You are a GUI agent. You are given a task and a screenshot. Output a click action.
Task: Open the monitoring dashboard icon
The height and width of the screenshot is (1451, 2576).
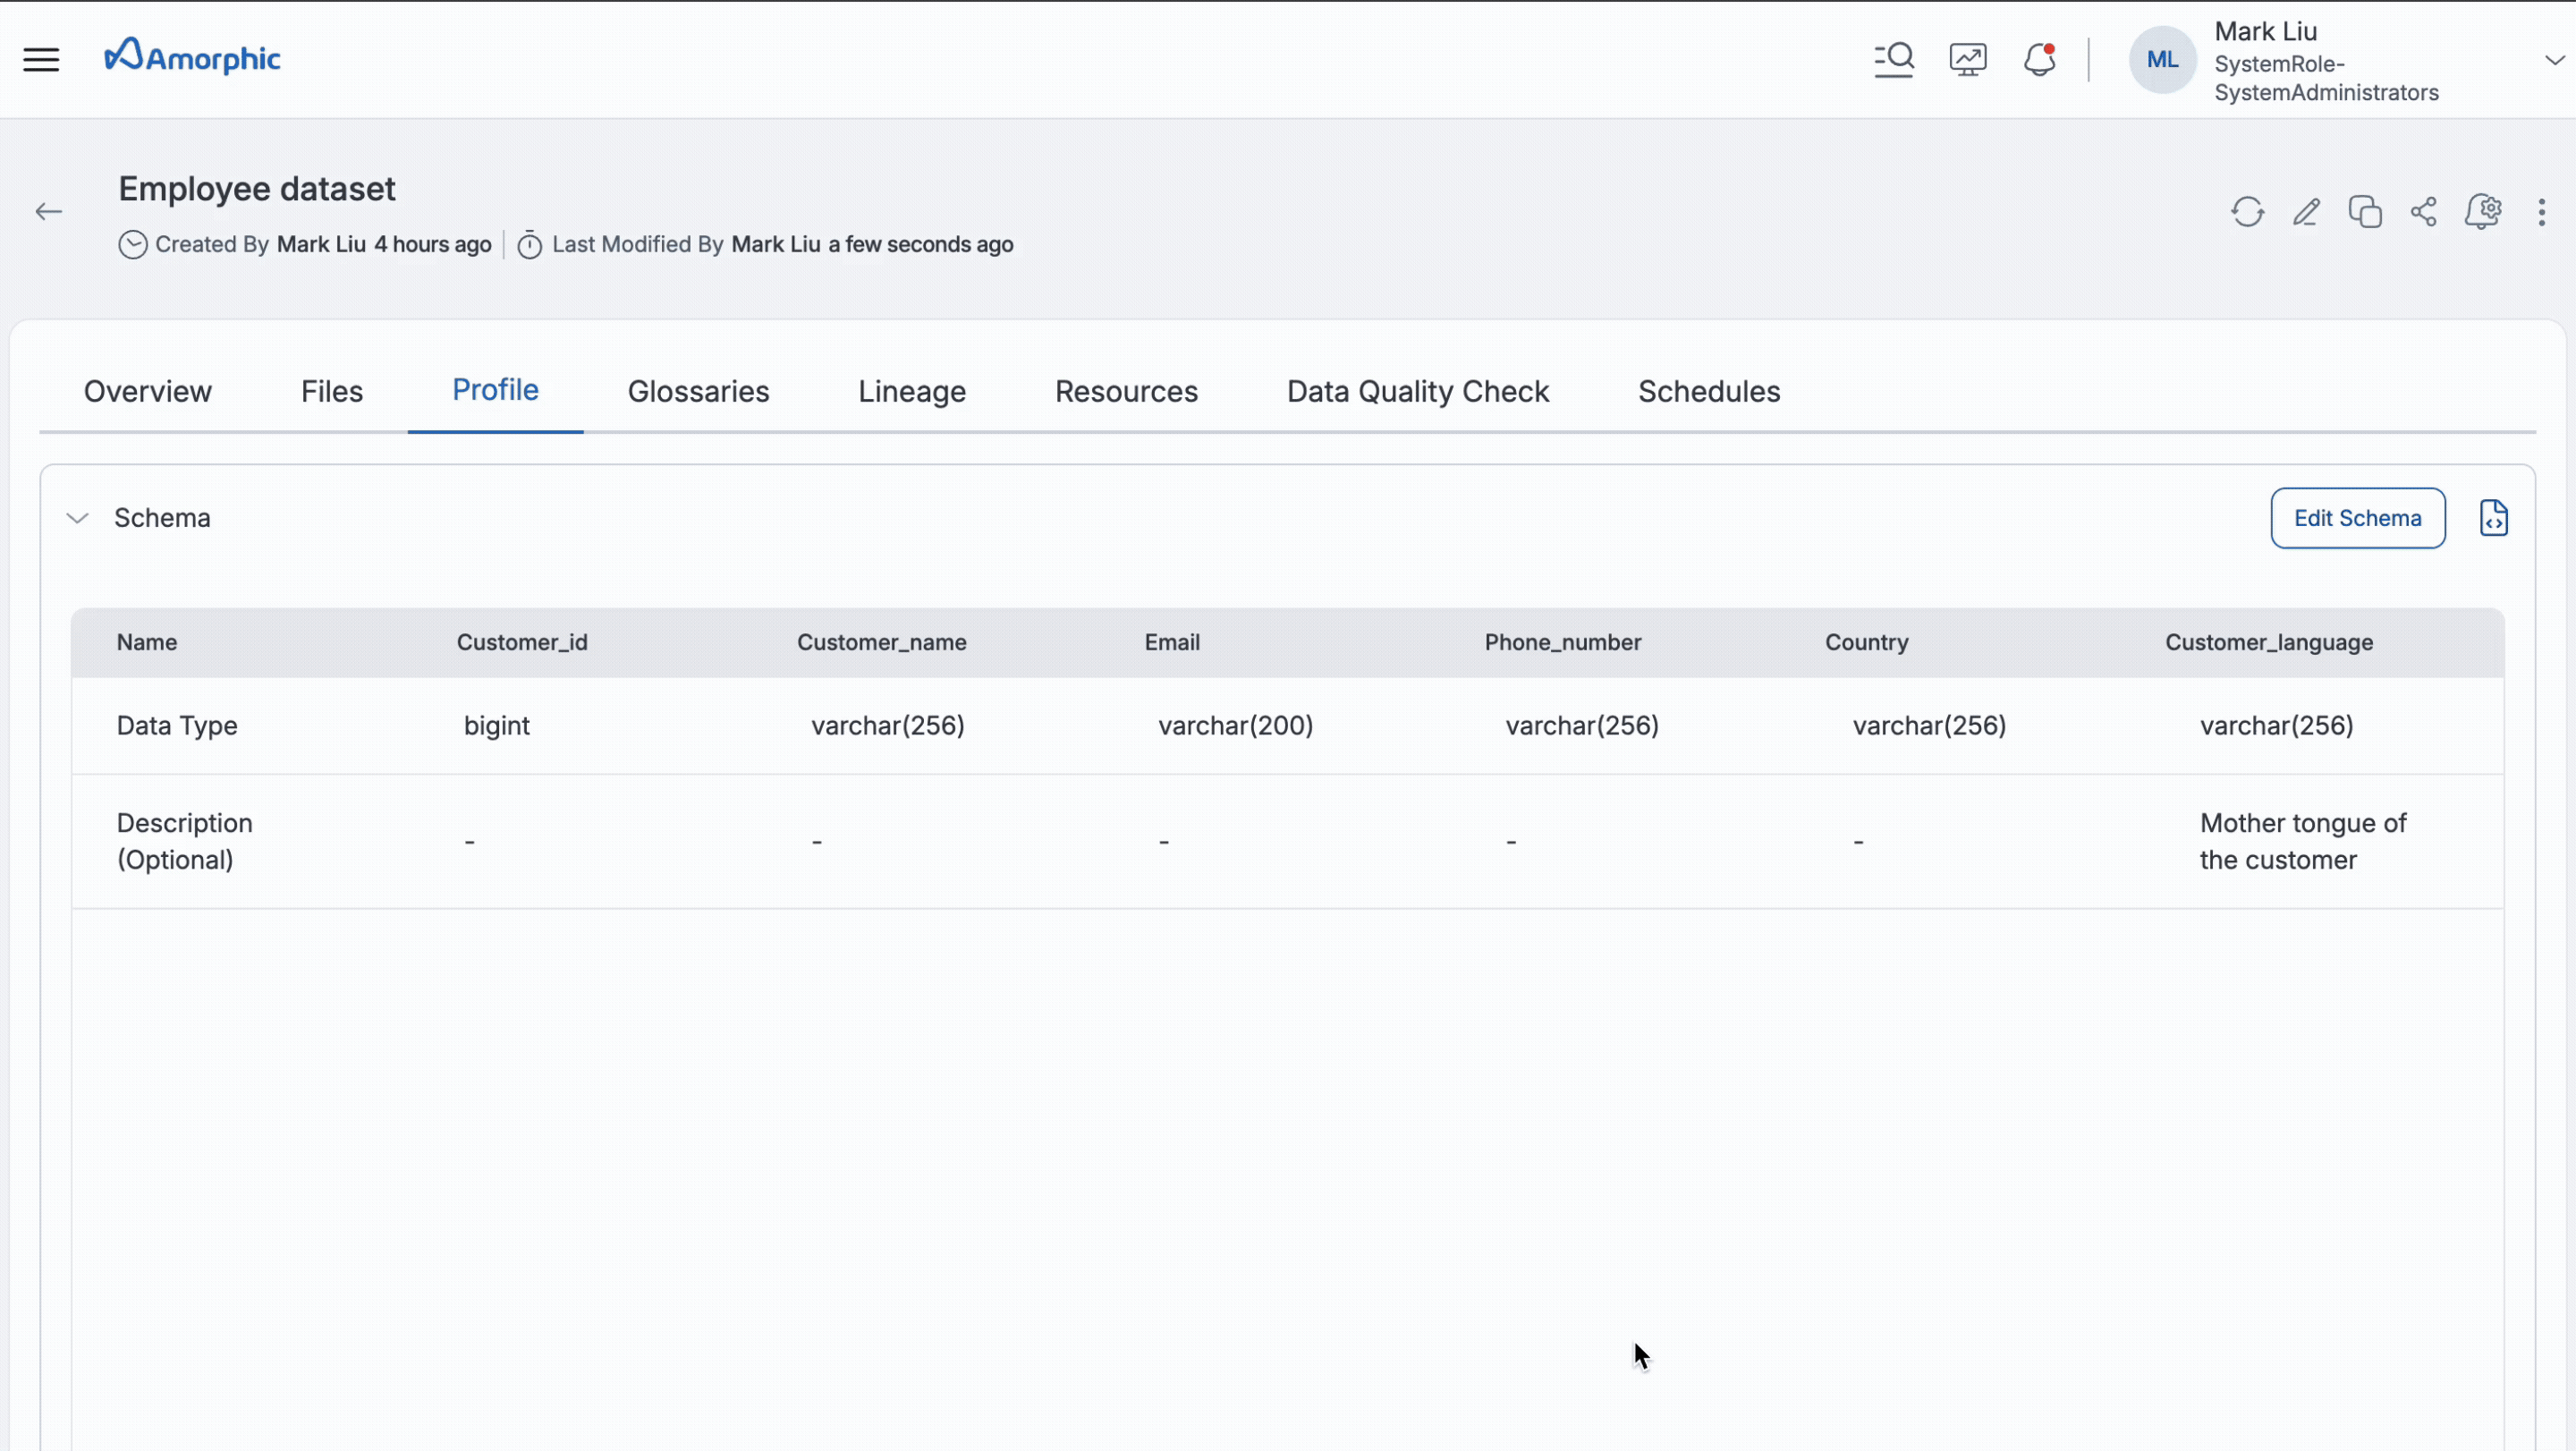tap(1967, 59)
